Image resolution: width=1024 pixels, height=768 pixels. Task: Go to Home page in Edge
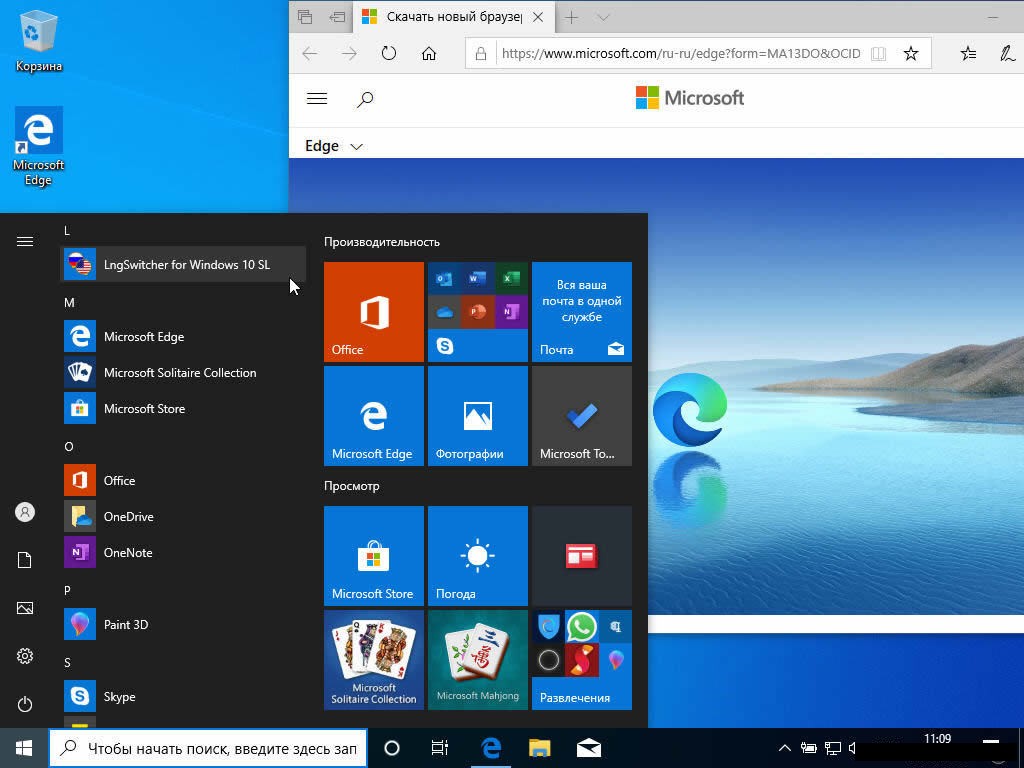(428, 54)
